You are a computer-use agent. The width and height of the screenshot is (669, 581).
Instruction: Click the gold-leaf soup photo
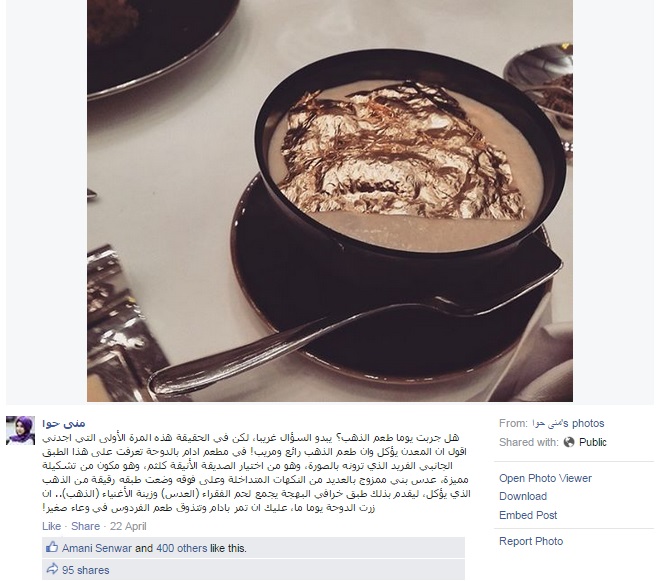[x=330, y=200]
